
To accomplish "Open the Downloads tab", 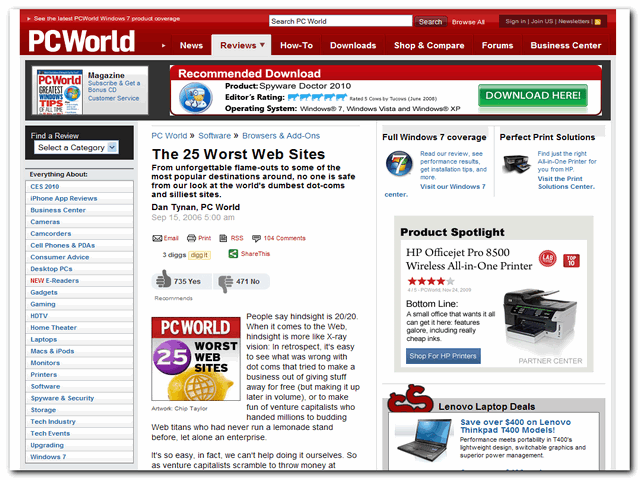I will [353, 45].
